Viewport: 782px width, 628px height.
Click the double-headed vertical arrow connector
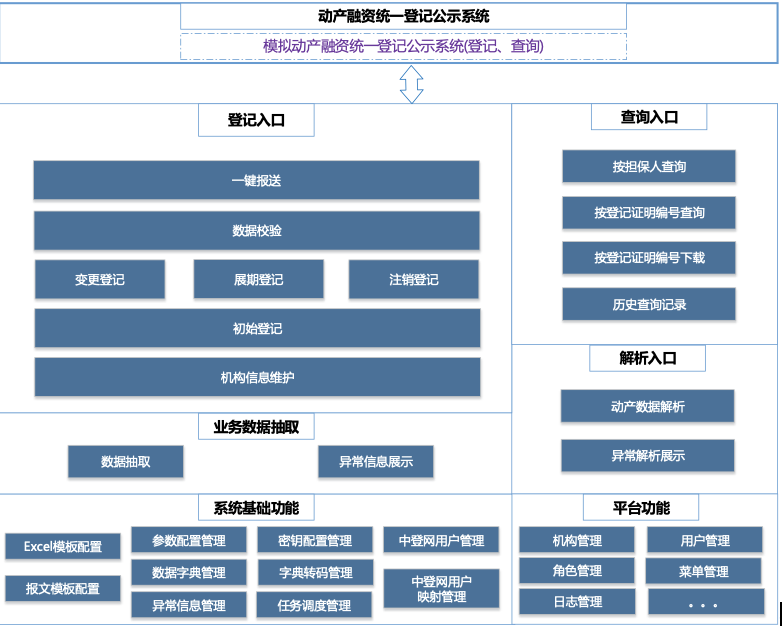click(x=411, y=84)
